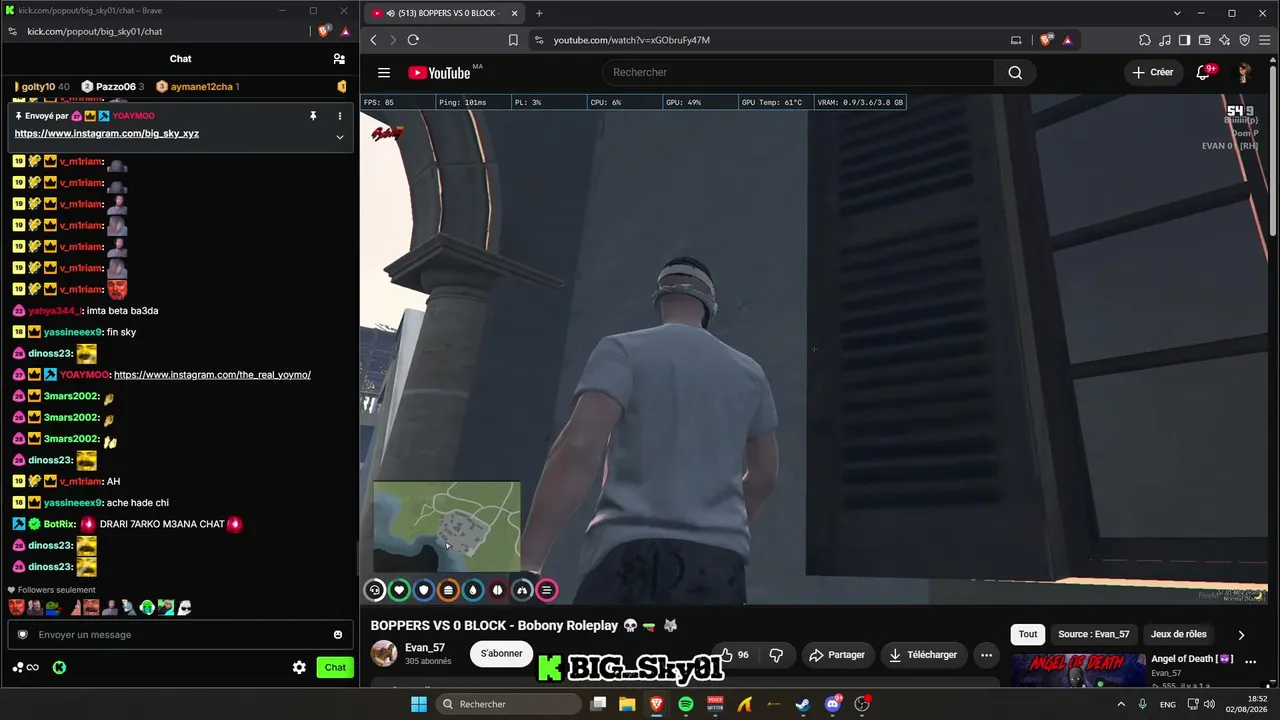1280x720 pixels.
Task: Click the green Kick K icon
Action: (59, 667)
